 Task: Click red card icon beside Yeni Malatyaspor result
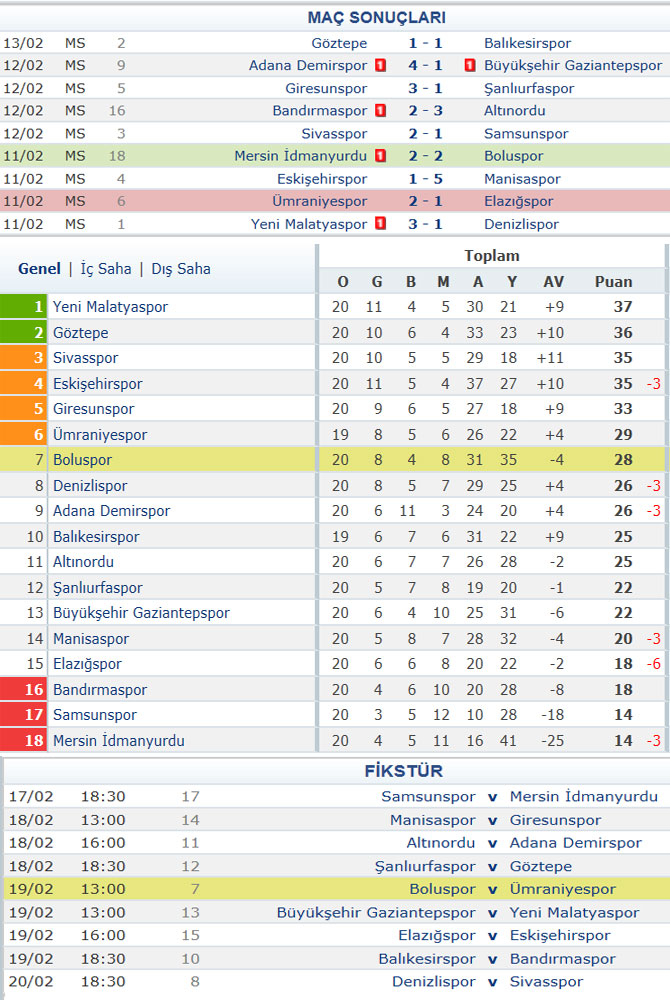coord(381,224)
